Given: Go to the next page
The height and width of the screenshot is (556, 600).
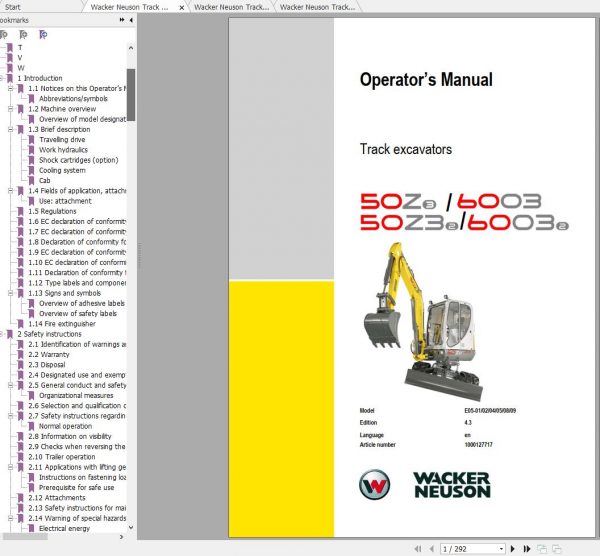Looking at the screenshot, I should point(513,549).
